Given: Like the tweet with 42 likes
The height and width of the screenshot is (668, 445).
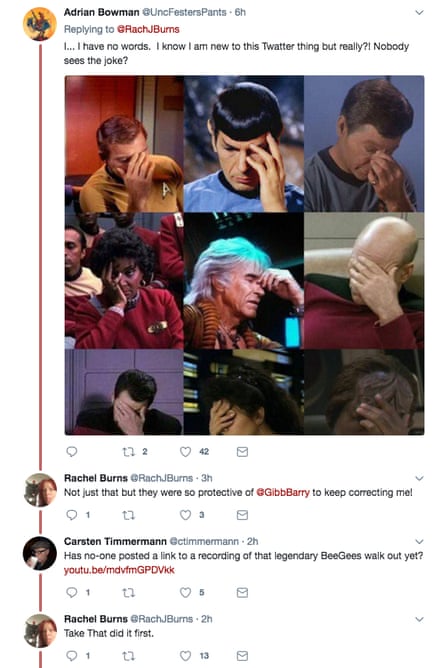Looking at the screenshot, I should coord(185,452).
